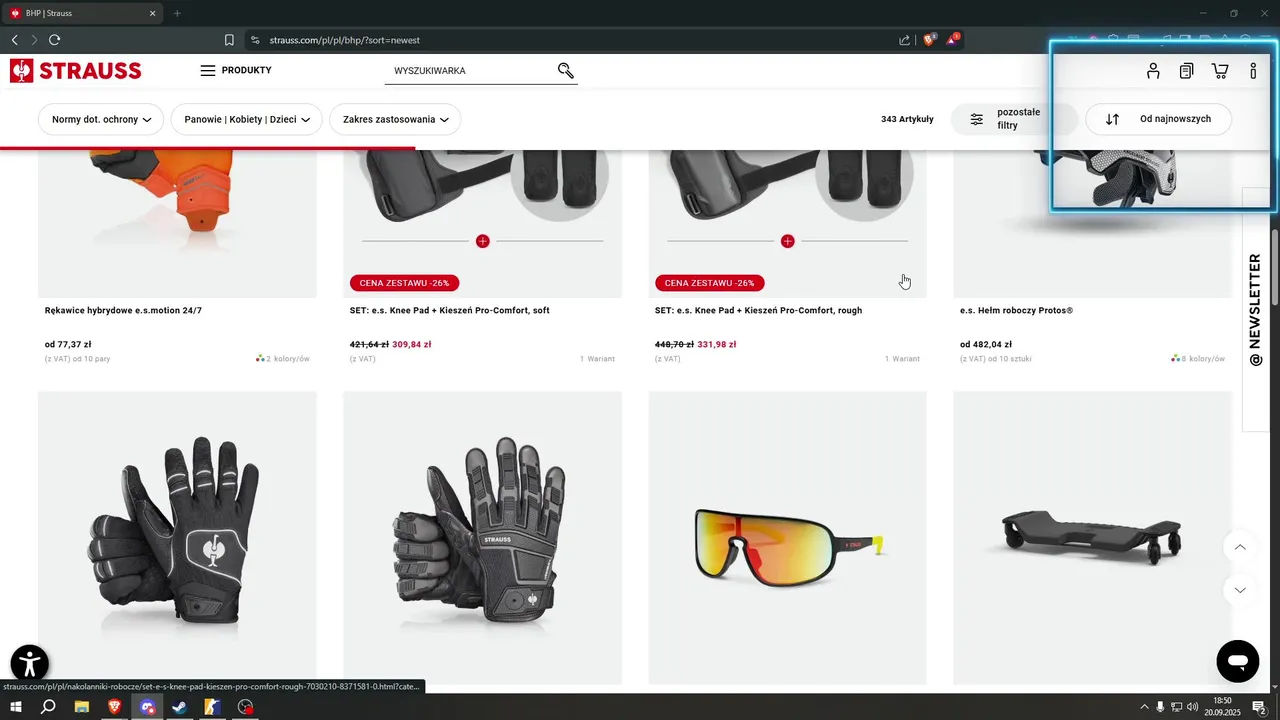Open the Od najnowszych sort dropdown
Viewport: 1280px width, 720px height.
1158,119
